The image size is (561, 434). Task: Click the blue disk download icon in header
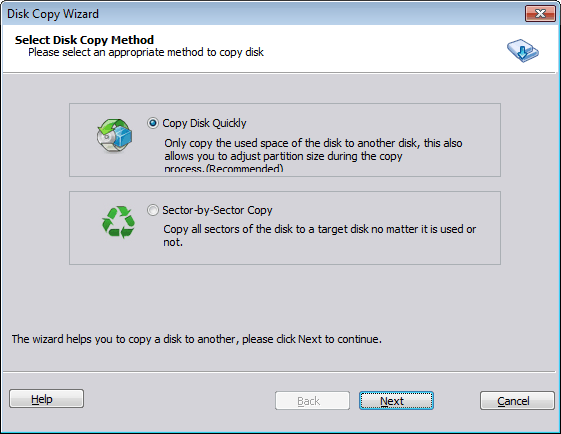pos(523,50)
